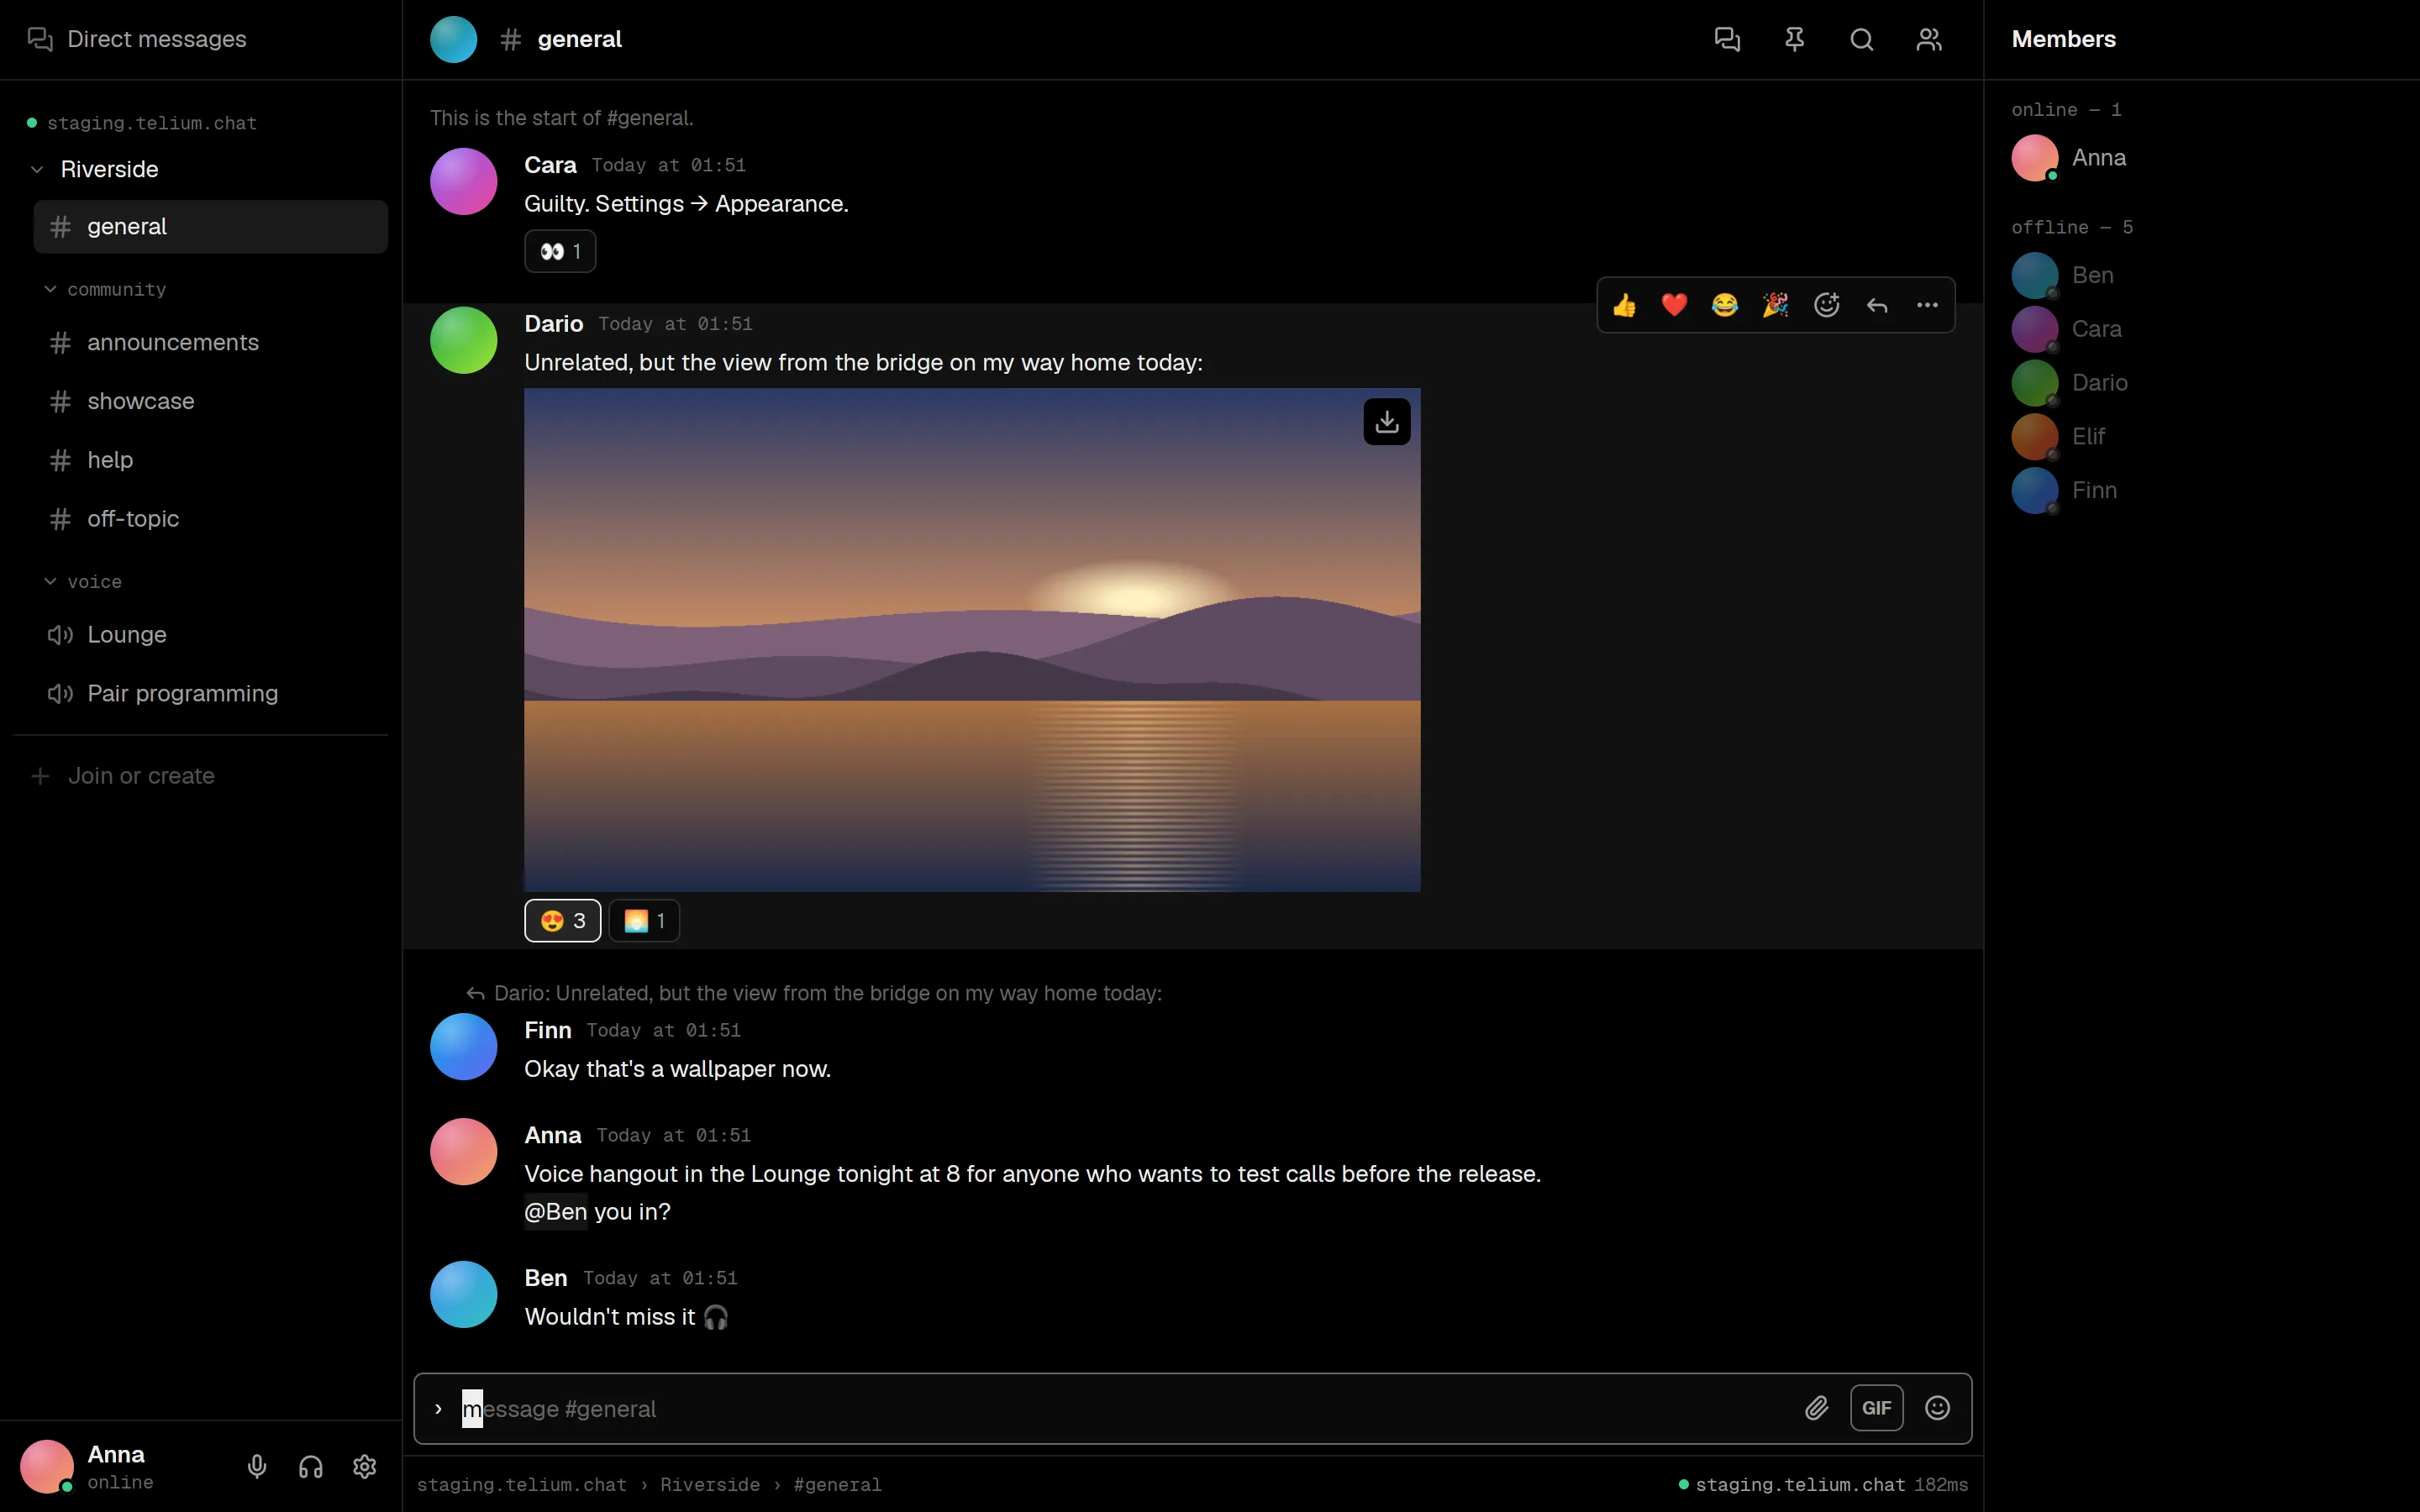2420x1512 pixels.
Task: Open the GIF picker
Action: 1876,1408
